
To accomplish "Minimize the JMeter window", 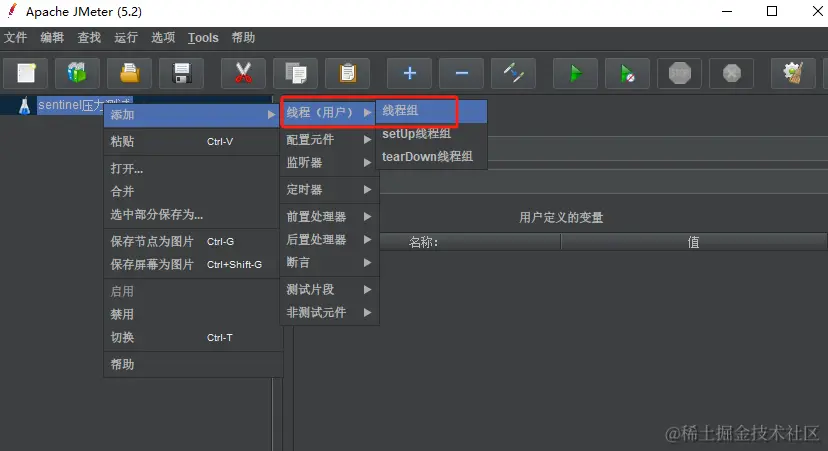I will coord(727,12).
